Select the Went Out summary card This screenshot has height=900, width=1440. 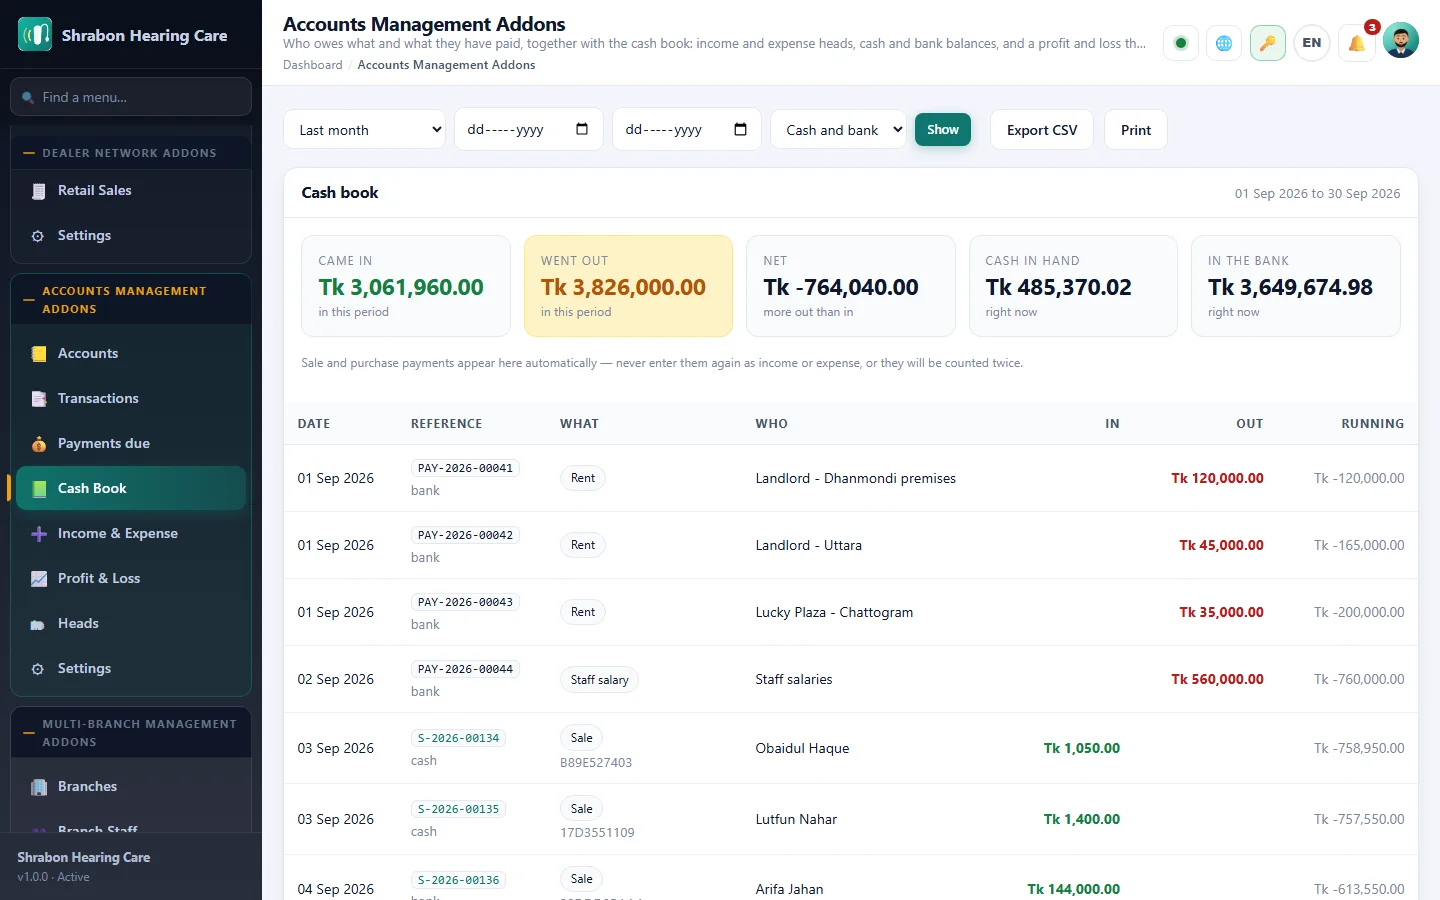pos(628,286)
